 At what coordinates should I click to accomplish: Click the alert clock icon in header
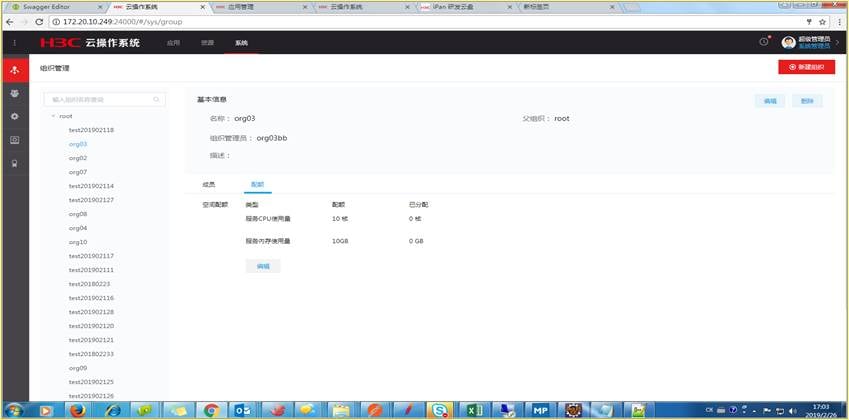pos(764,42)
